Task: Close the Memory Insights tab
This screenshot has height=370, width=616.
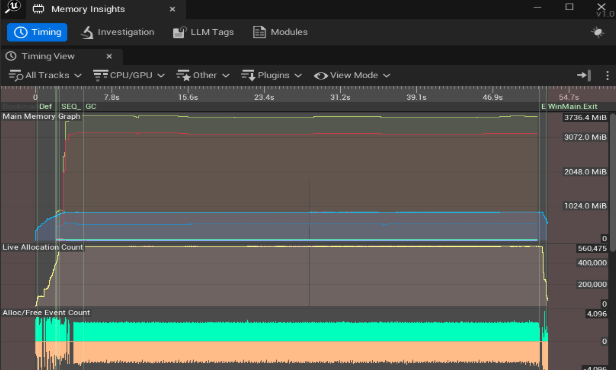Action: click(172, 9)
